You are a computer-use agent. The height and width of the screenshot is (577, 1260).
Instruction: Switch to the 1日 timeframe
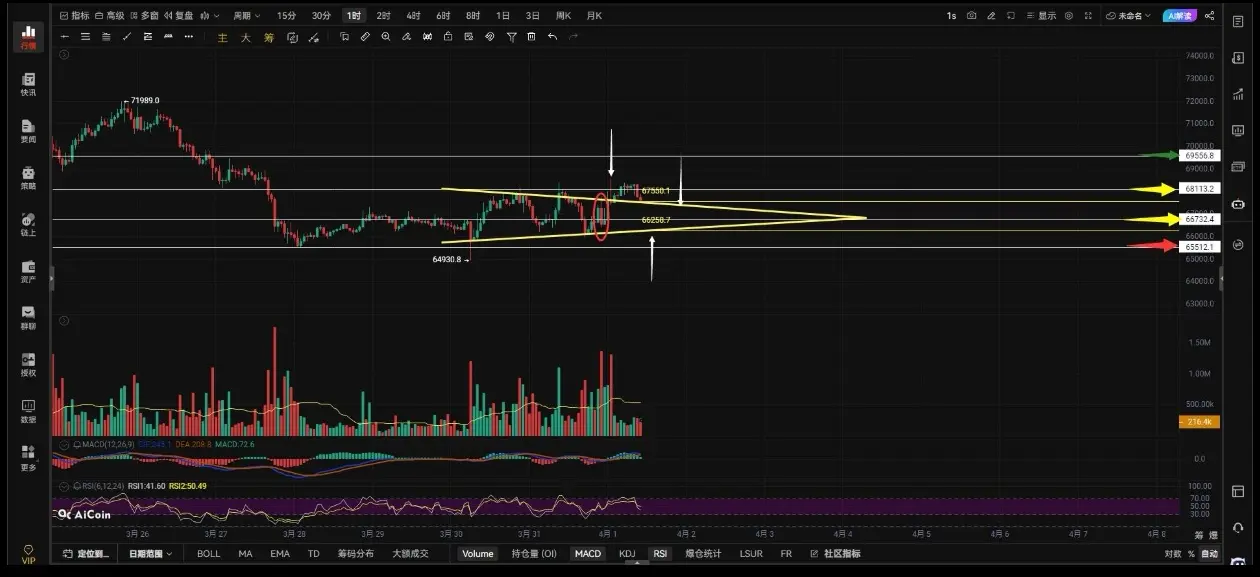tap(503, 16)
